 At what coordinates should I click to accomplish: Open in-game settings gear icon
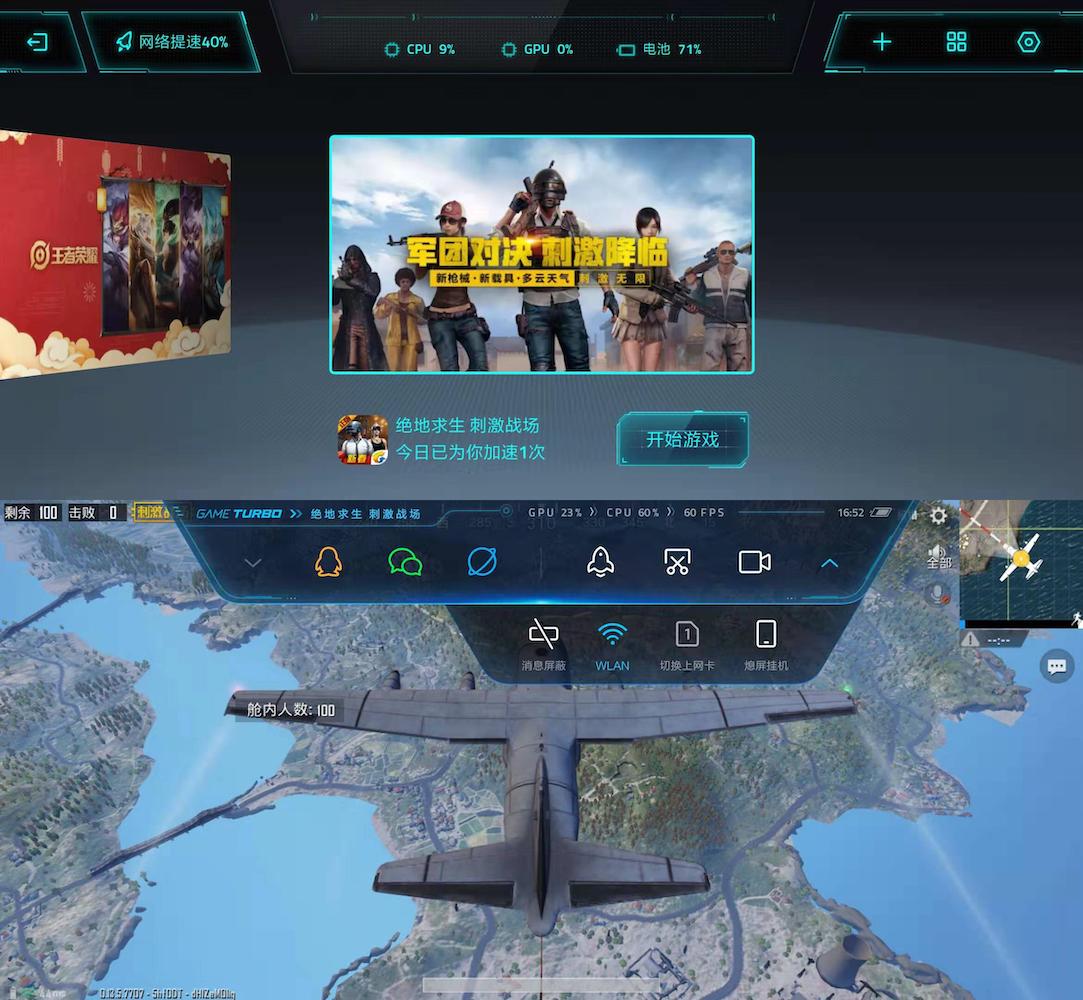[938, 515]
